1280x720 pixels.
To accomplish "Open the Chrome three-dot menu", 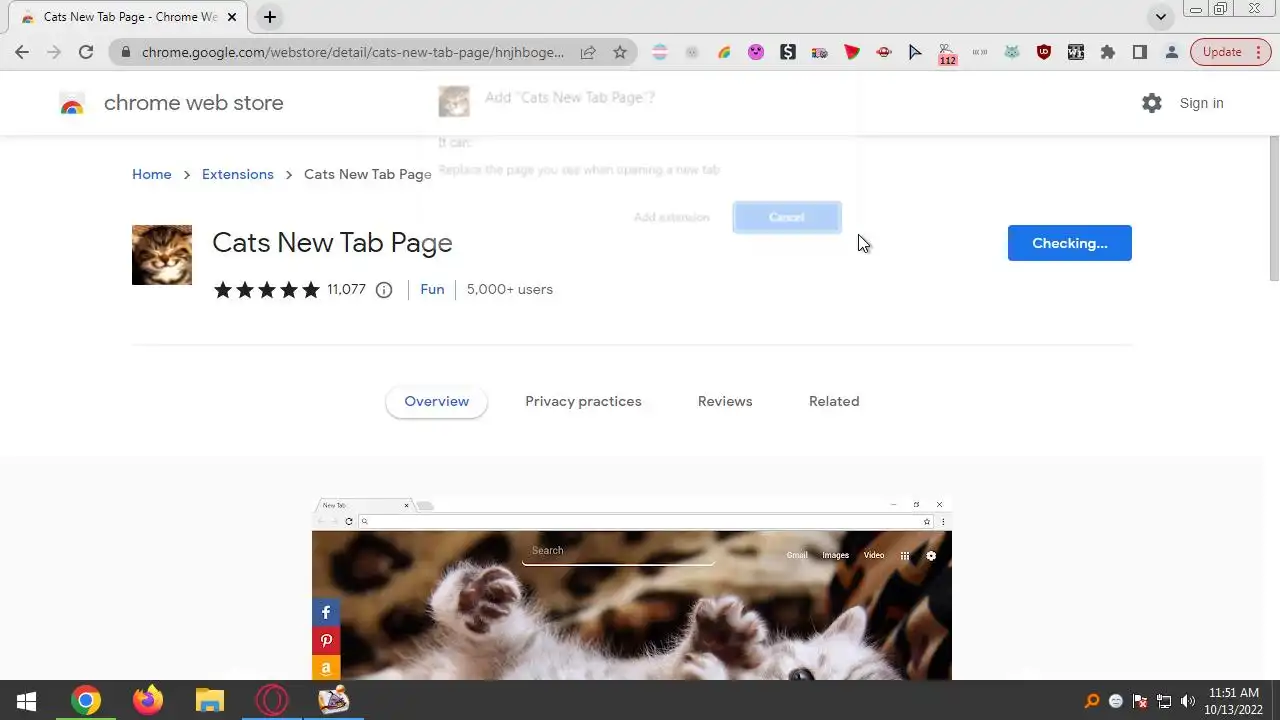I will coord(1259,52).
